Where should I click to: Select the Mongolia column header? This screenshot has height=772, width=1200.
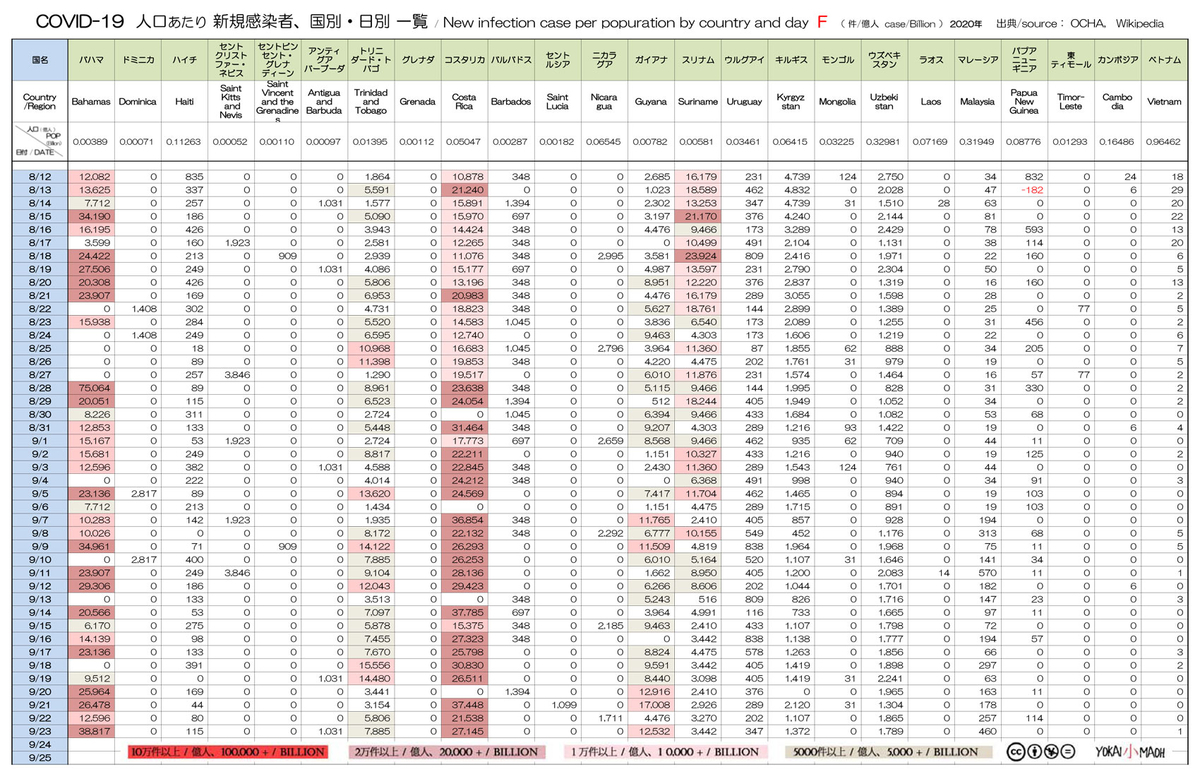point(837,102)
